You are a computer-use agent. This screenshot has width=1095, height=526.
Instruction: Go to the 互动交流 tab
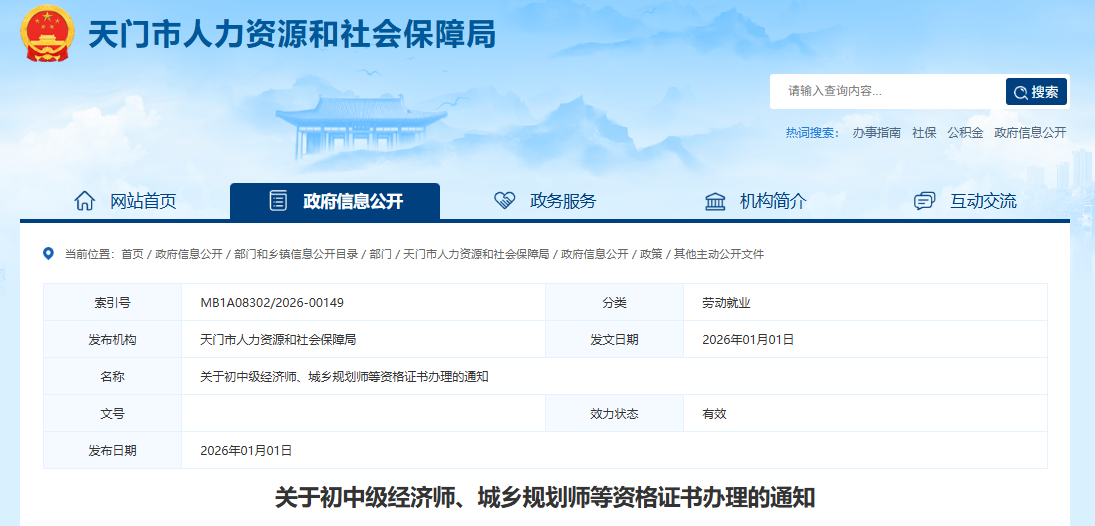(x=983, y=201)
